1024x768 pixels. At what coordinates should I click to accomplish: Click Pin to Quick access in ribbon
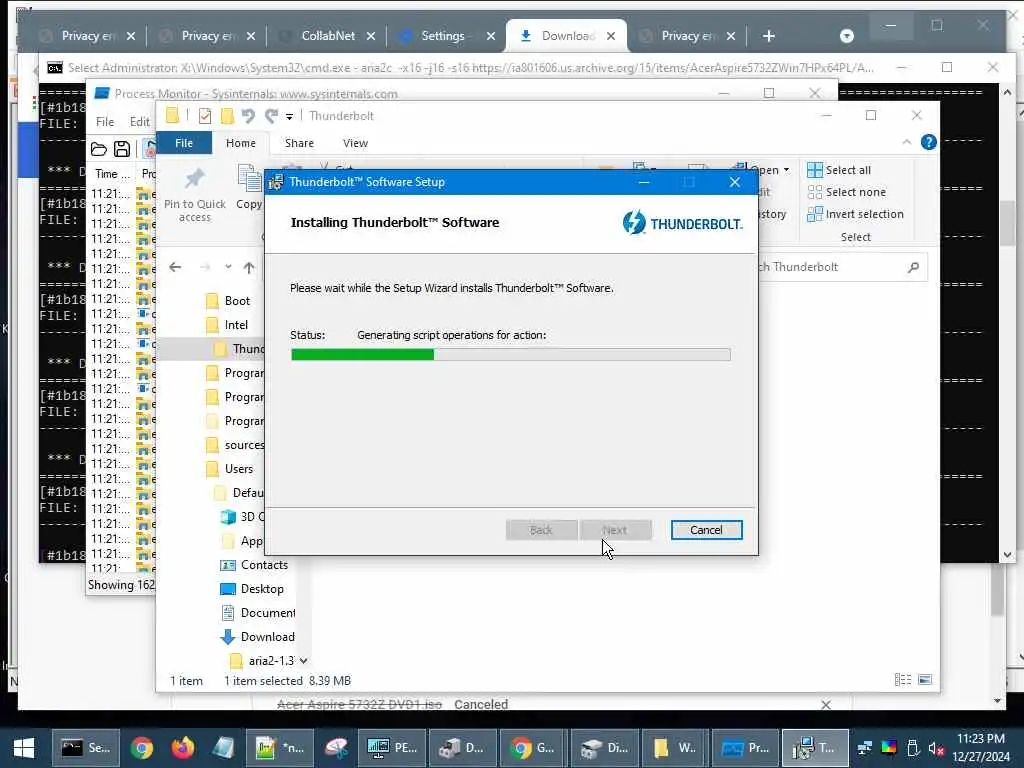(x=195, y=195)
